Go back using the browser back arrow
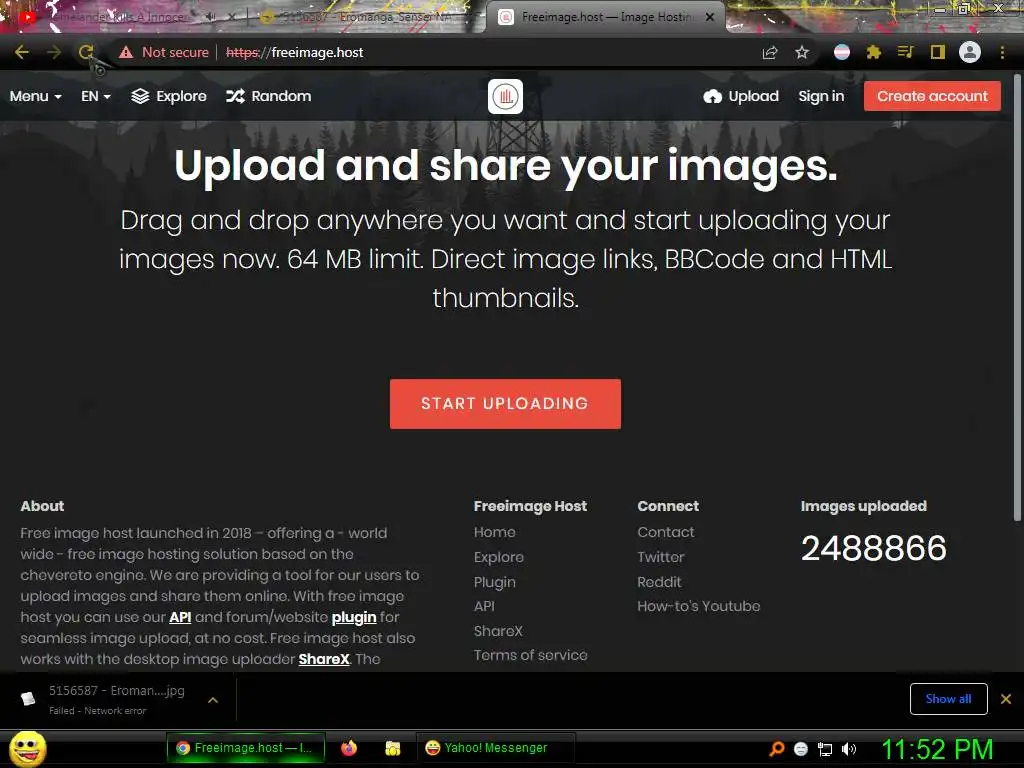 pos(22,52)
